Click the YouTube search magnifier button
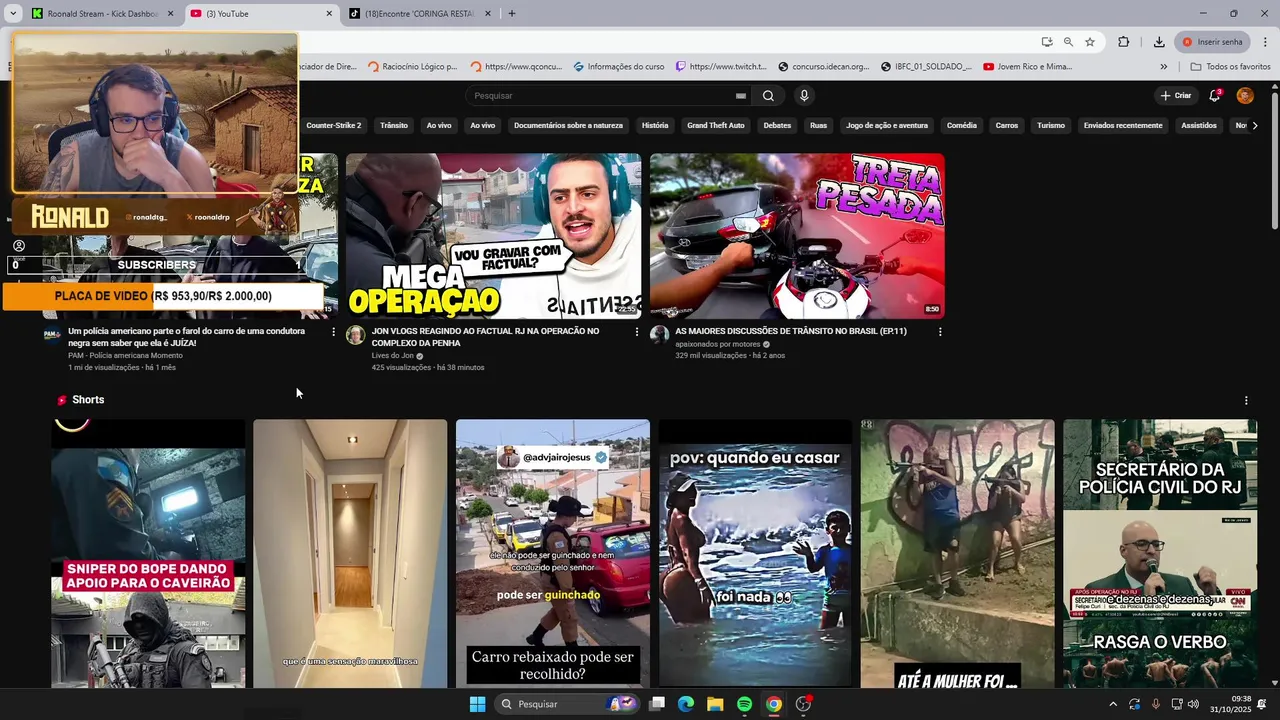Screen dimensions: 1280x720 point(768,96)
